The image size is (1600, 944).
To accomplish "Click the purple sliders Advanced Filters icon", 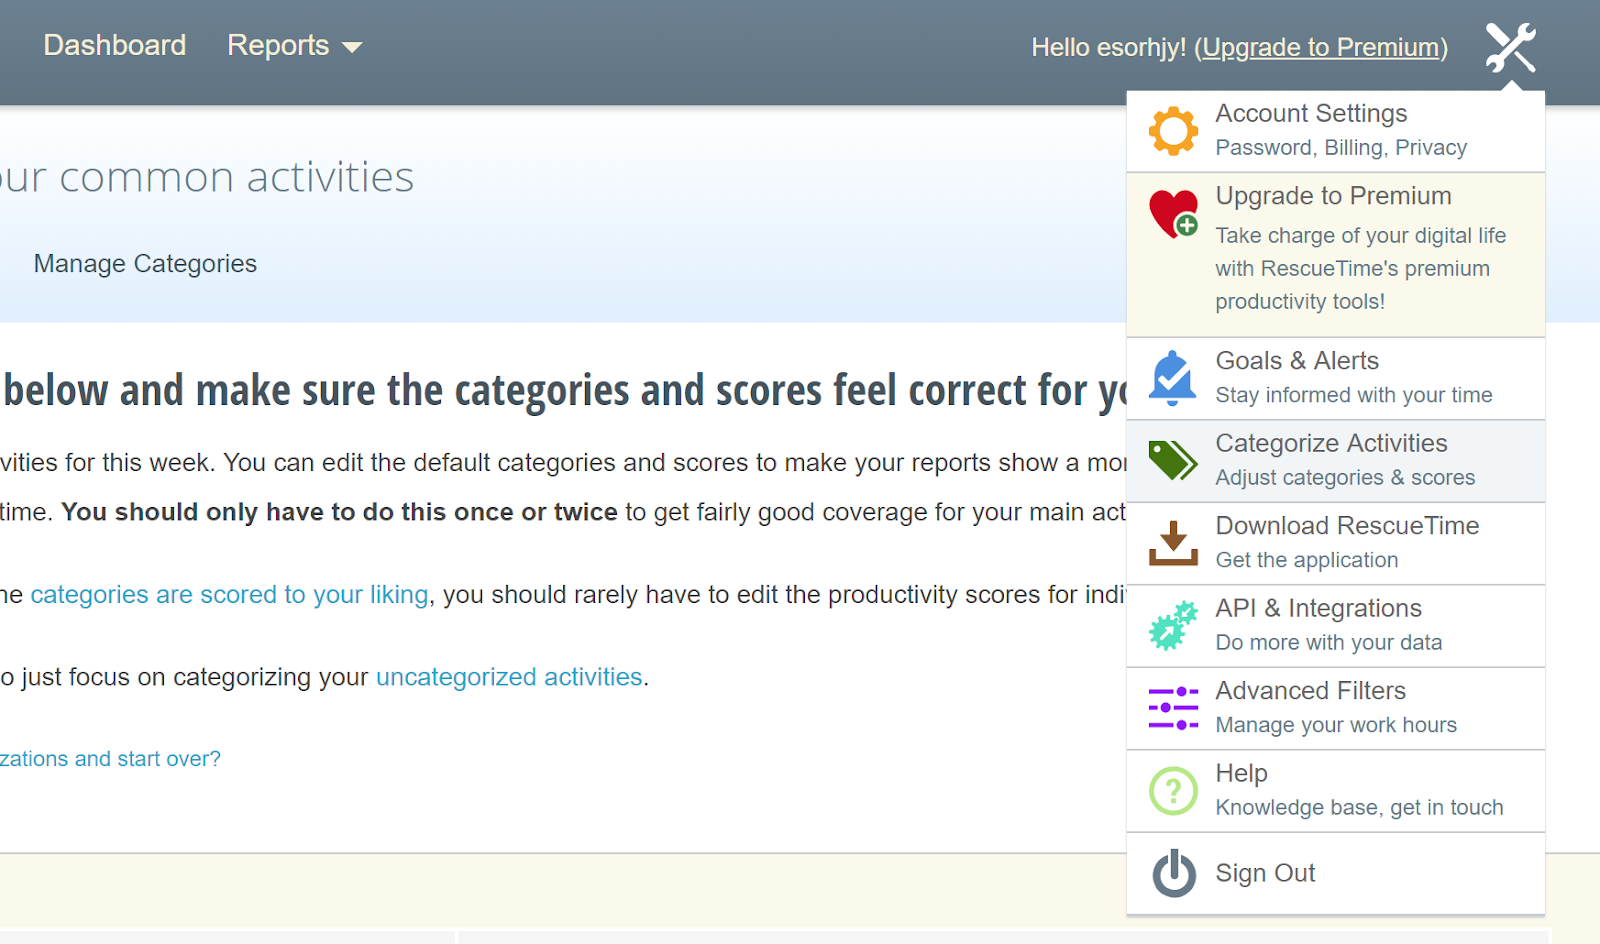I will point(1173,708).
